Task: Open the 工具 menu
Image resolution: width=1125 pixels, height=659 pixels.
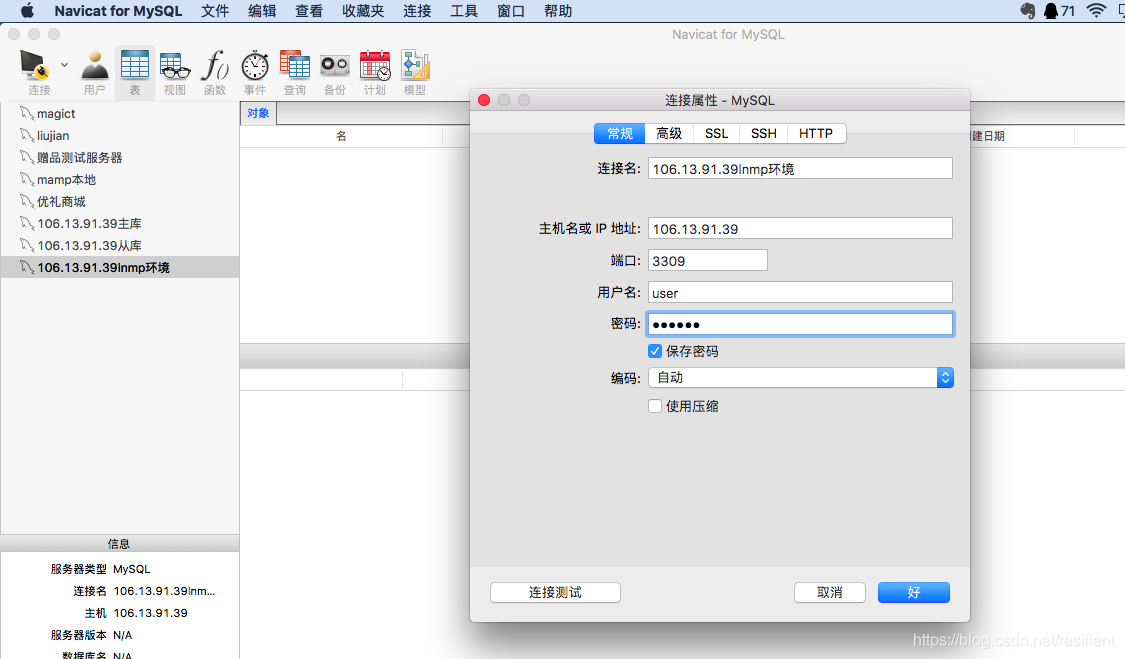Action: pos(463,11)
